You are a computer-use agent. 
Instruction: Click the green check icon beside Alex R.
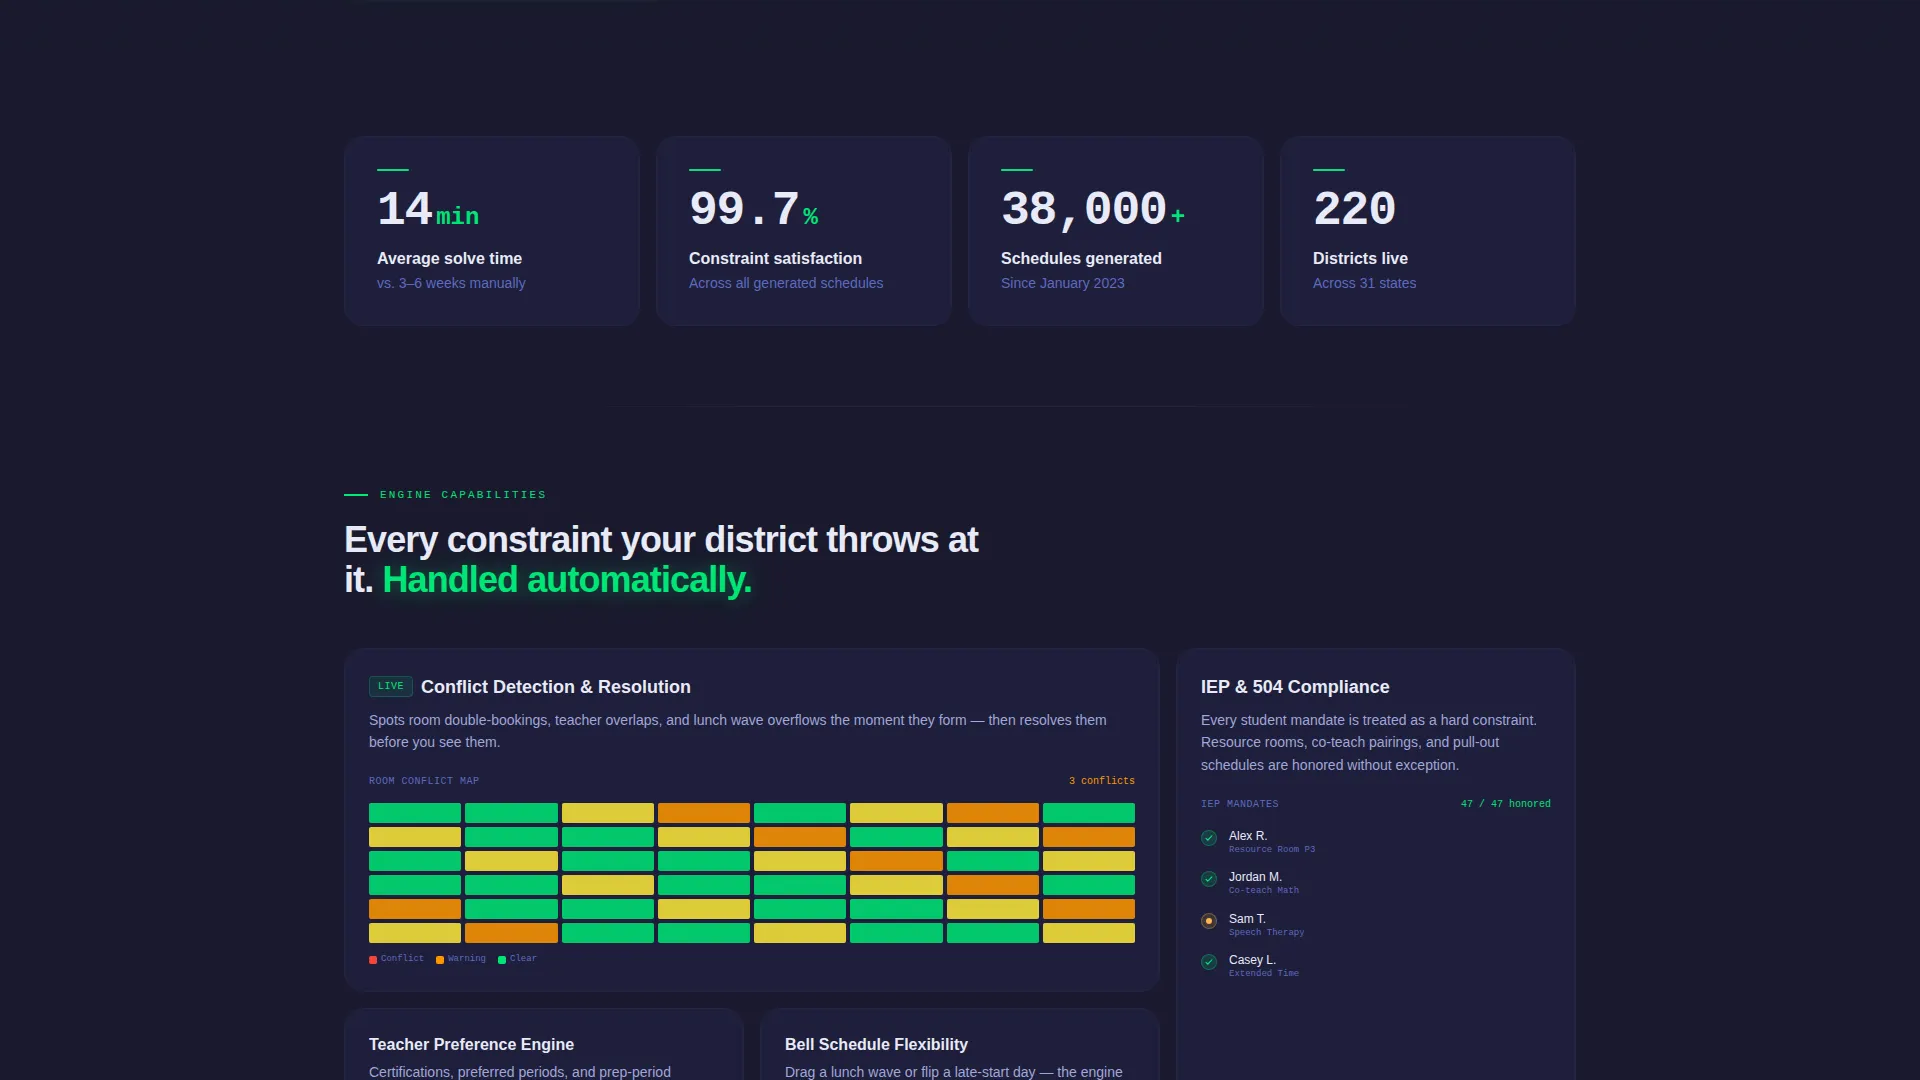click(x=1209, y=838)
